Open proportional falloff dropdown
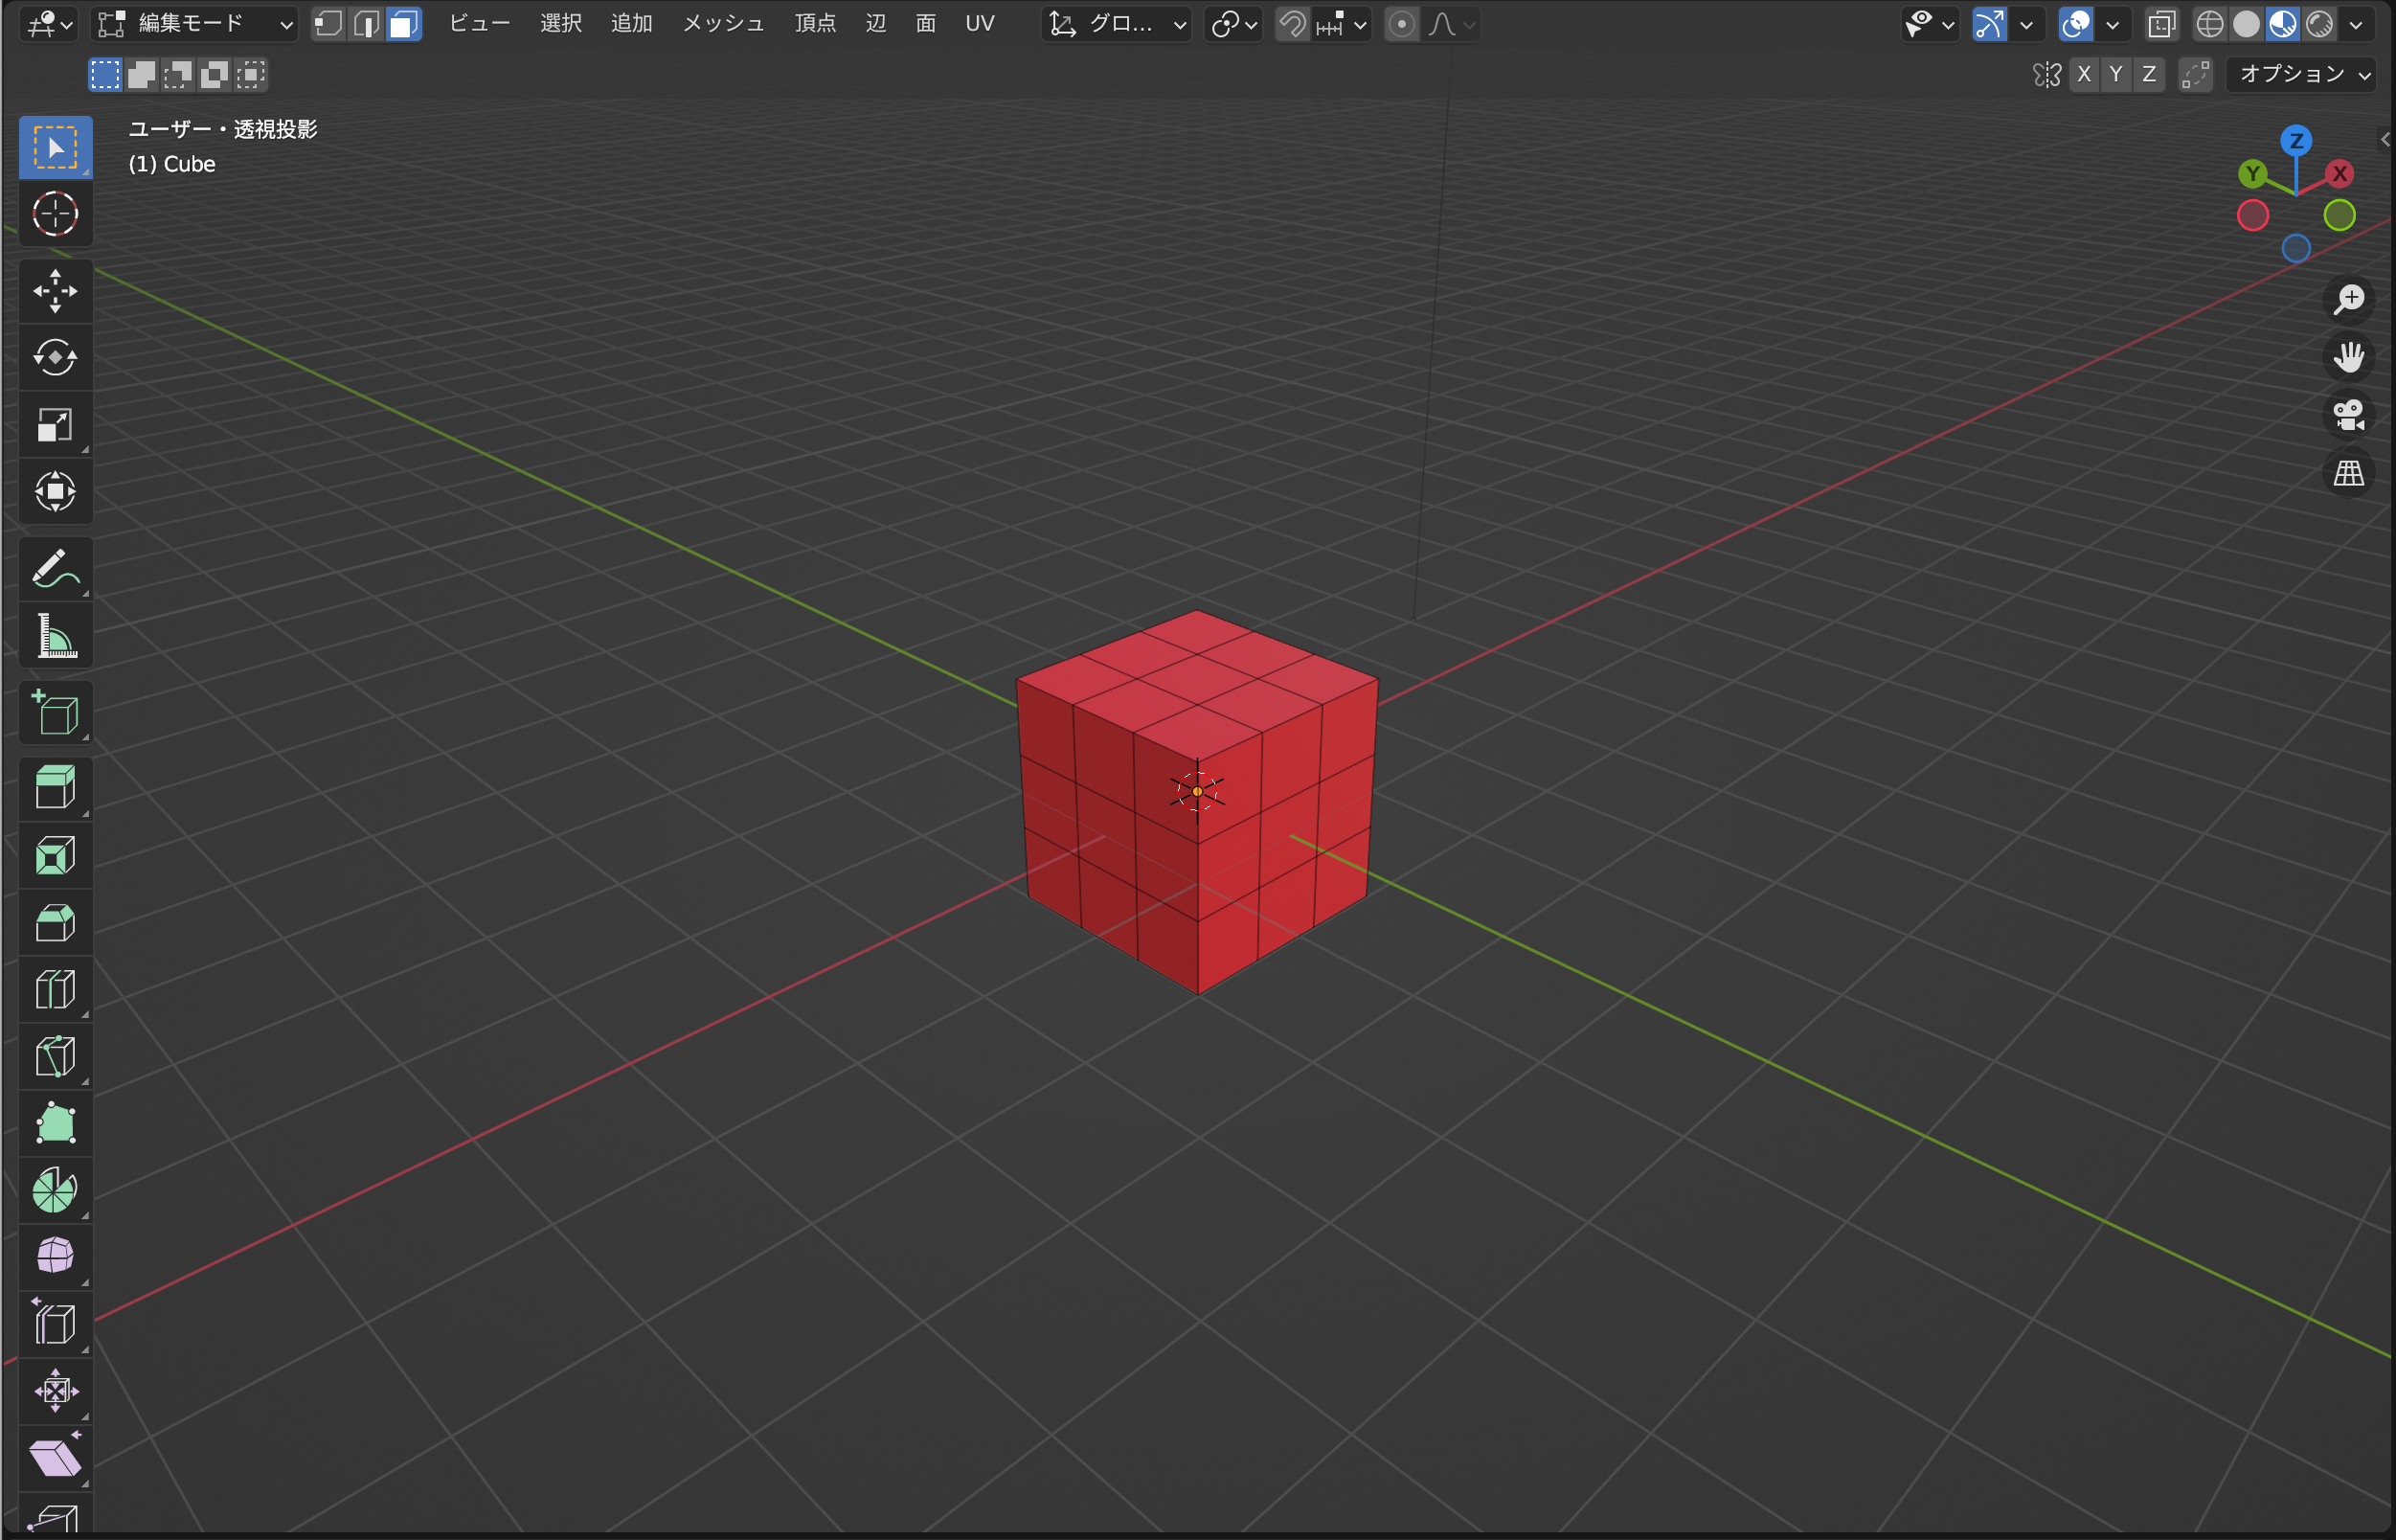 click(1451, 24)
